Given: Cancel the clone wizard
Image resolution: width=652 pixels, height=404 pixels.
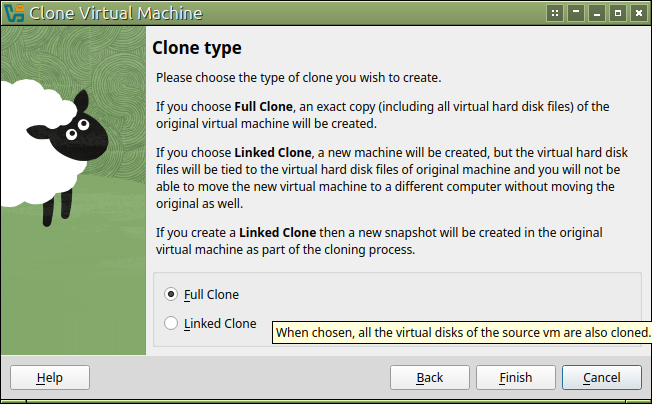Looking at the screenshot, I should [601, 377].
